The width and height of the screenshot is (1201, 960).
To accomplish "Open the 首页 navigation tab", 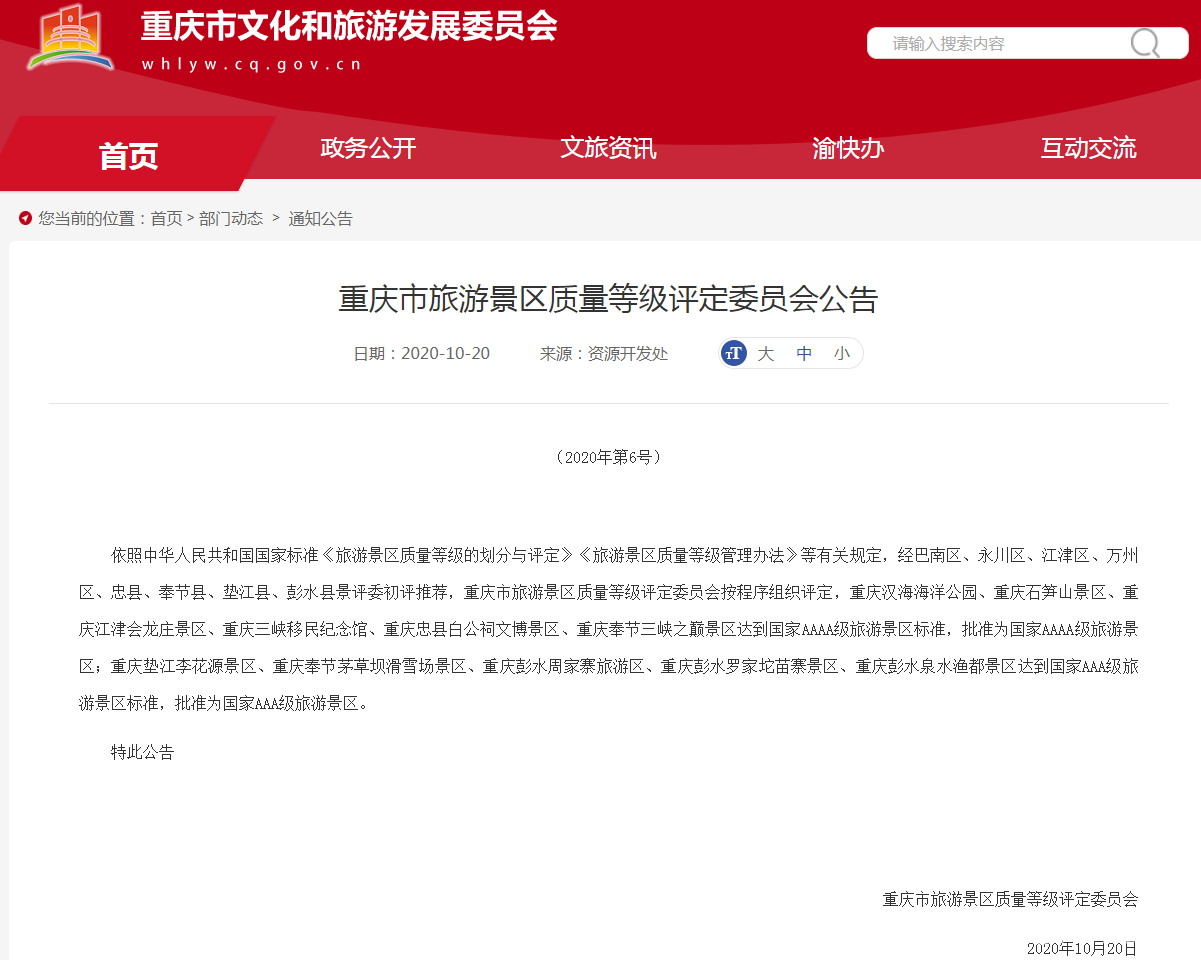I will (128, 154).
